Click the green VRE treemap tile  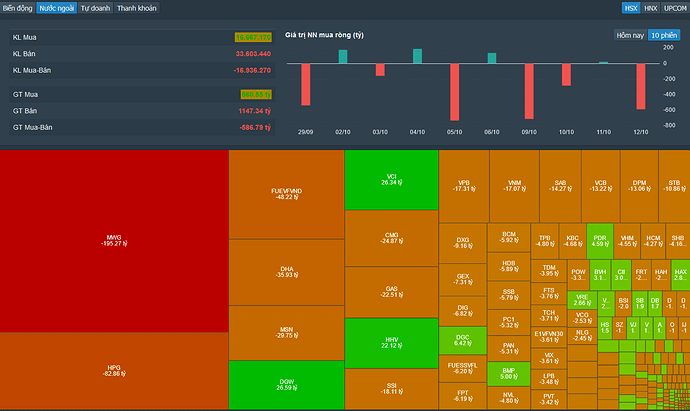[x=582, y=300]
